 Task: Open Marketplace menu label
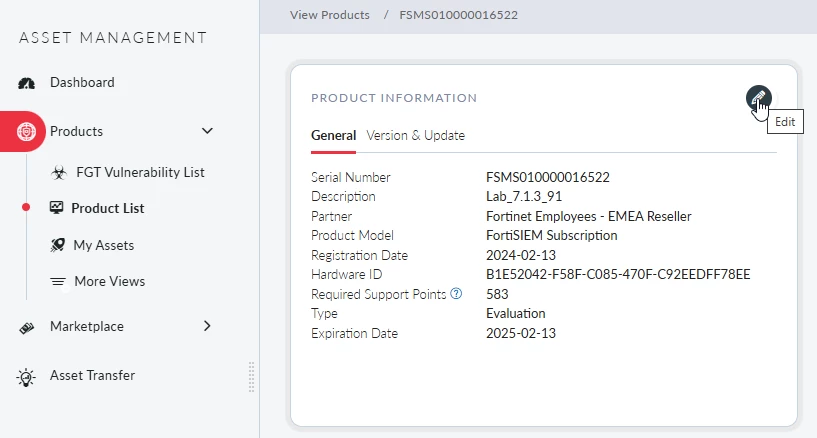tap(87, 327)
